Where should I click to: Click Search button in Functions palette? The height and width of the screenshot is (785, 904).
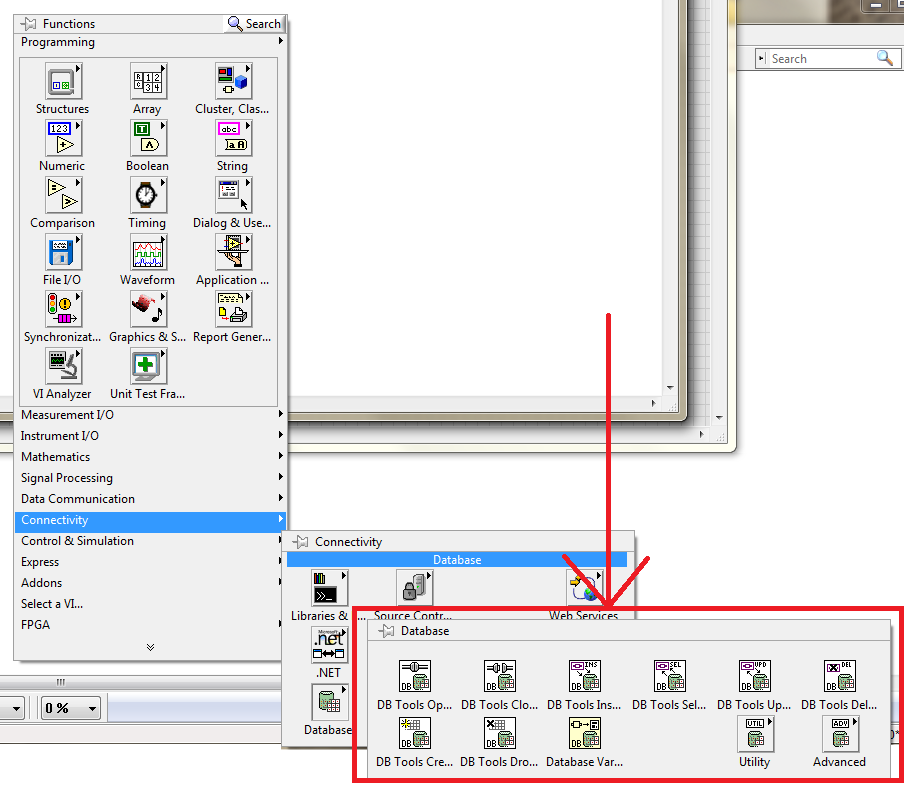[254, 24]
